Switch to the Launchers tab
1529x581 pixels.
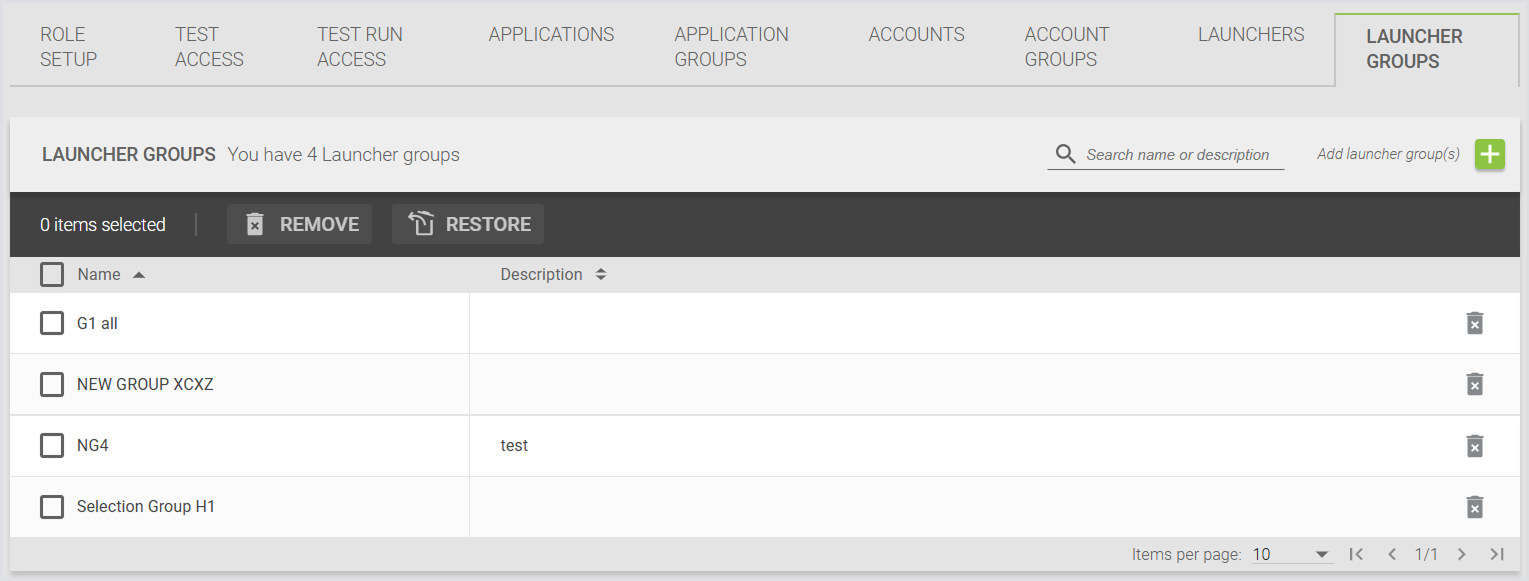click(1251, 35)
